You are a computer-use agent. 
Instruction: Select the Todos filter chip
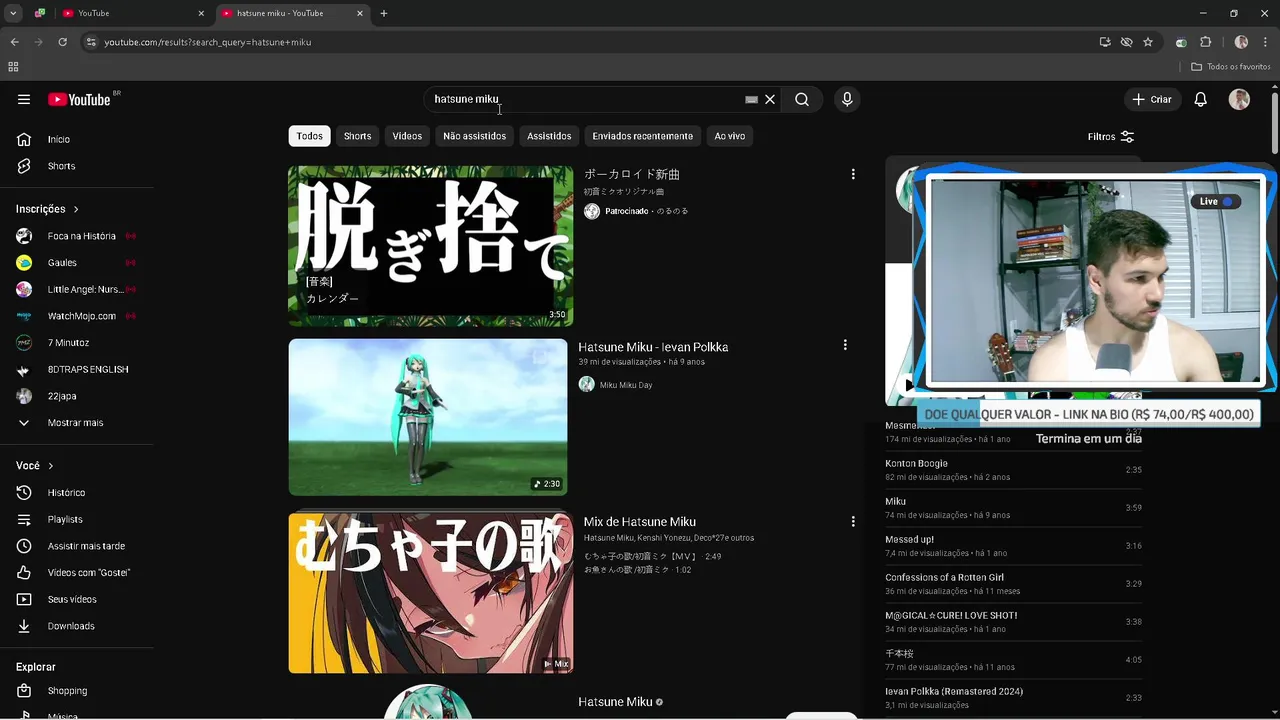[310, 136]
